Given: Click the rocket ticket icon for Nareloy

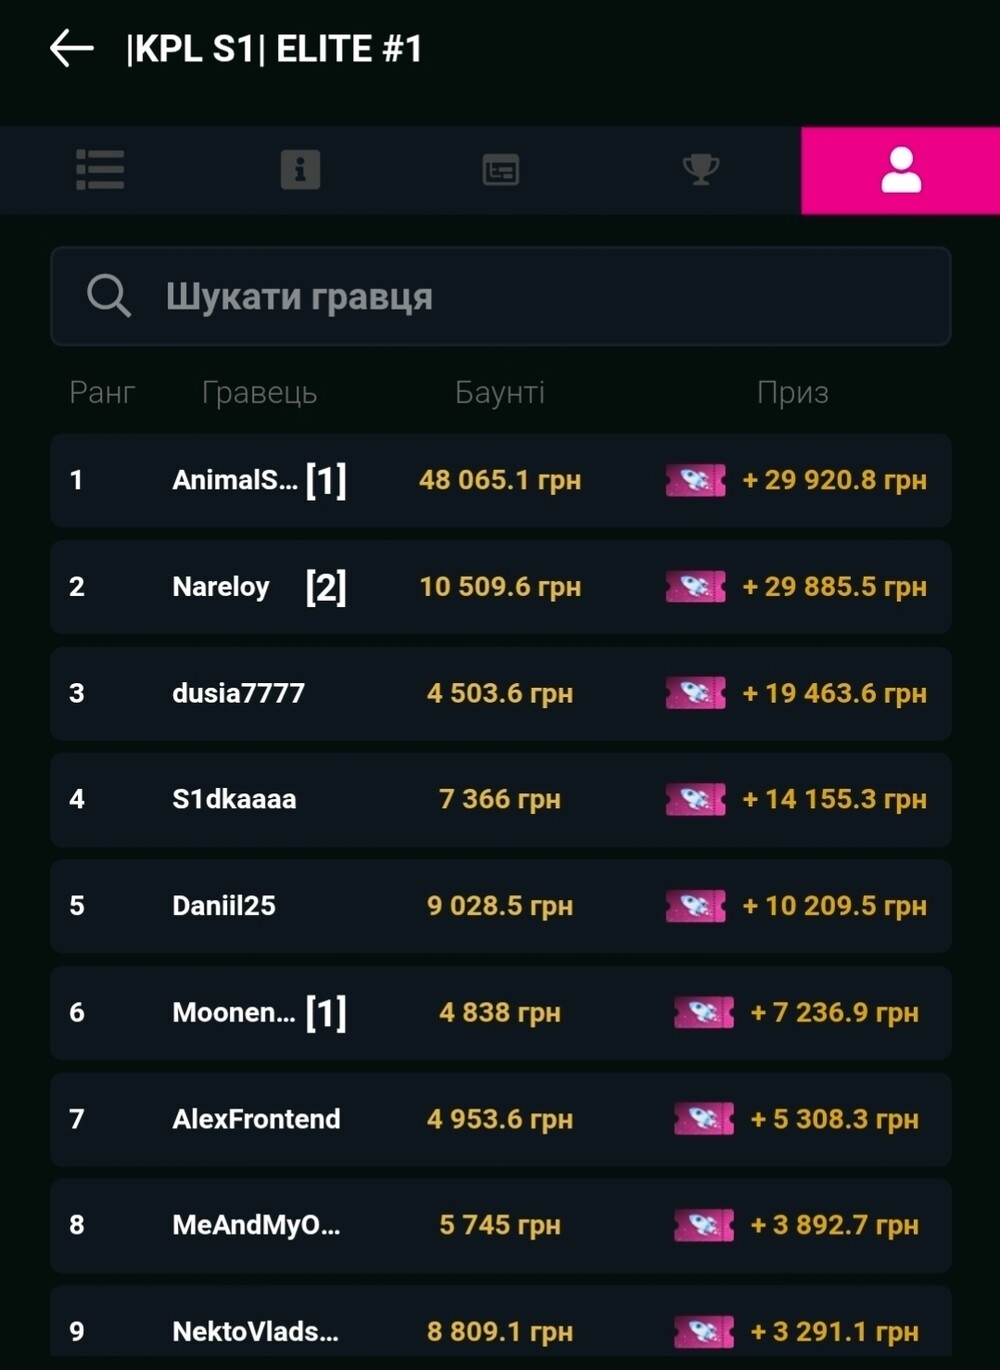Looking at the screenshot, I should pyautogui.click(x=696, y=587).
